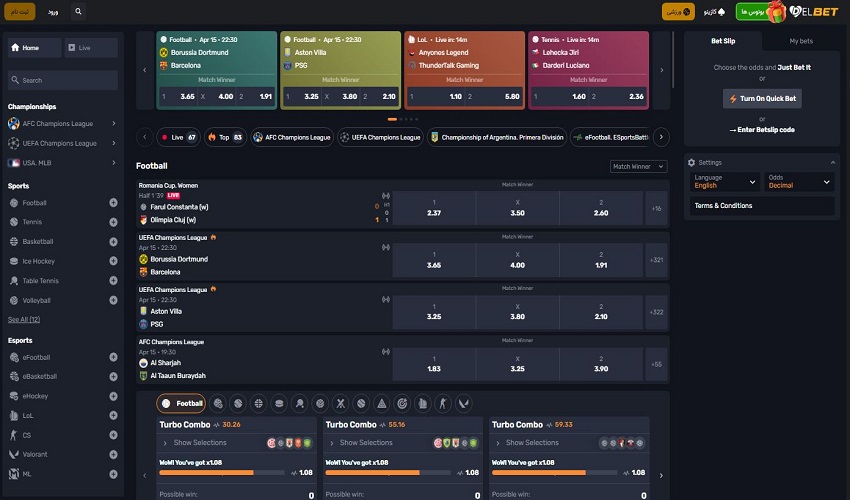Open Terms & Conditions
This screenshot has width=850, height=500.
tap(762, 206)
